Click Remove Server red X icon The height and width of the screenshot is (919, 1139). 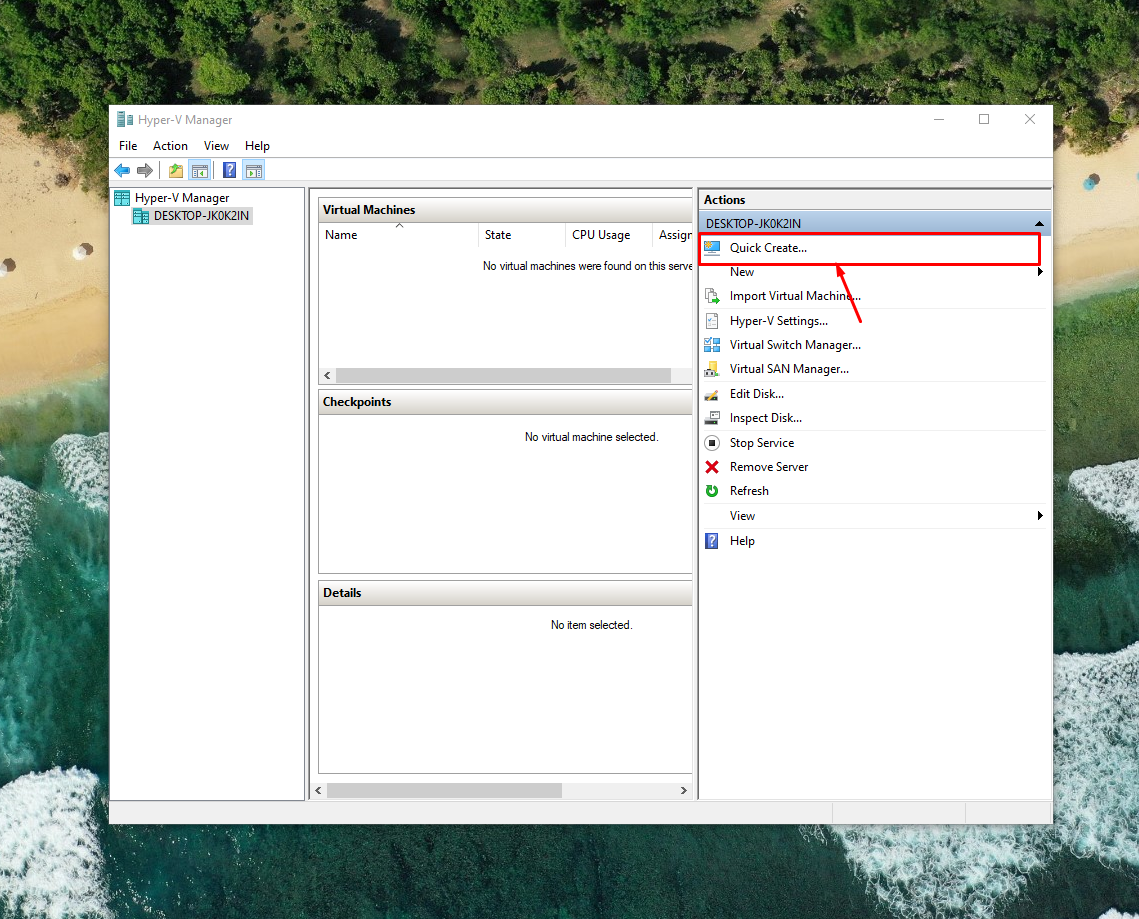[712, 467]
